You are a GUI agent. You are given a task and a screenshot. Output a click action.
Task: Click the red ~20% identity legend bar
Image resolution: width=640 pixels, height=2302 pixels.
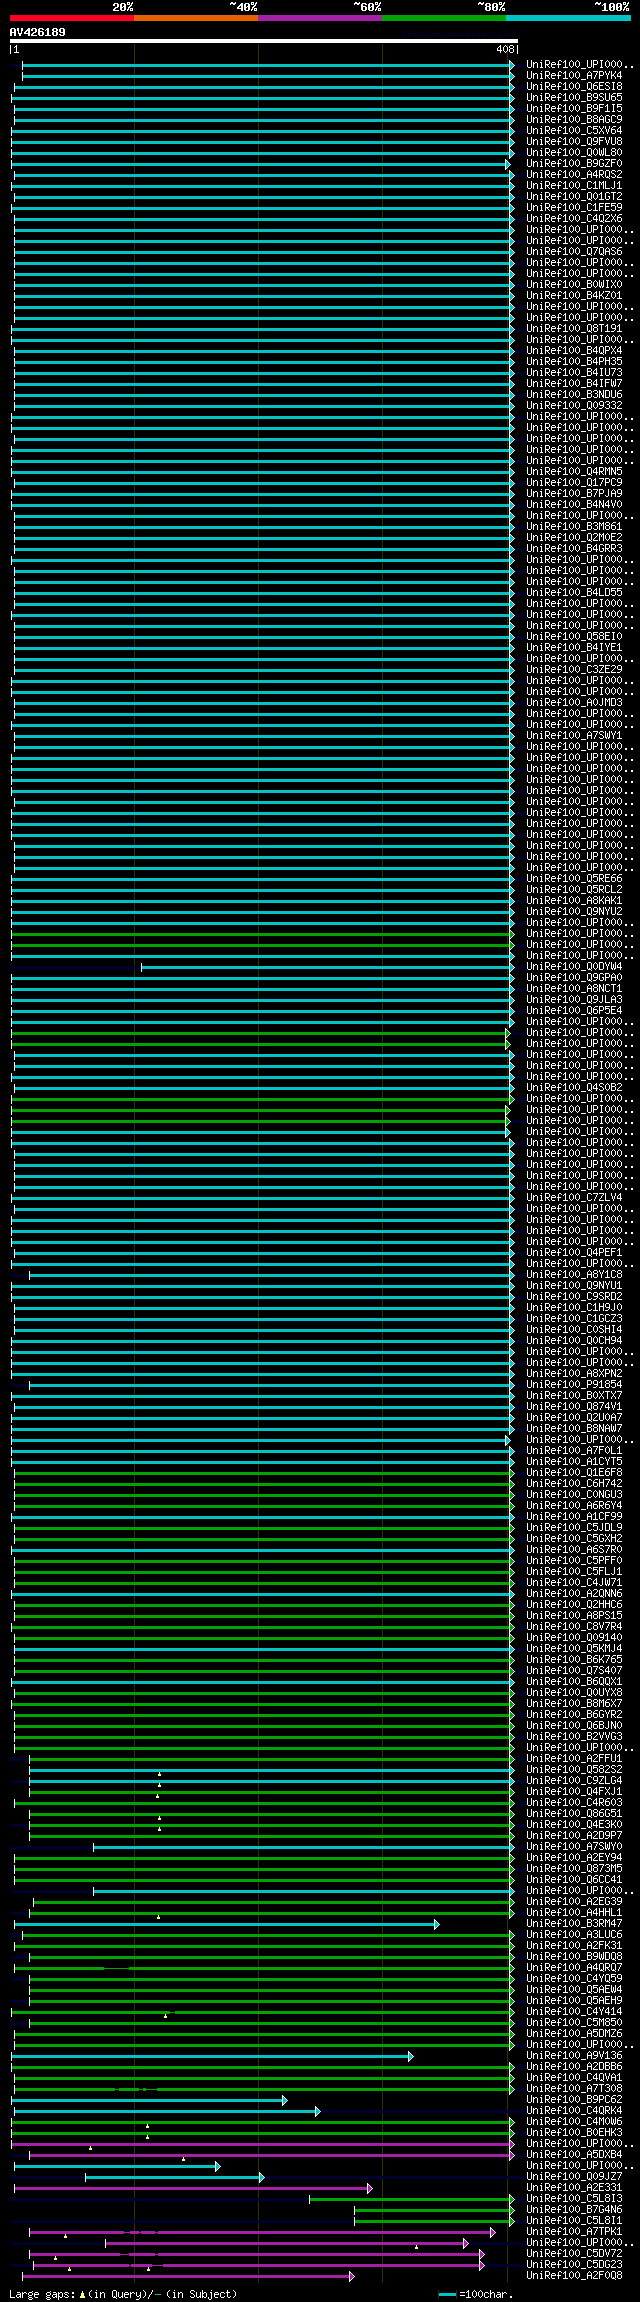tap(72, 18)
